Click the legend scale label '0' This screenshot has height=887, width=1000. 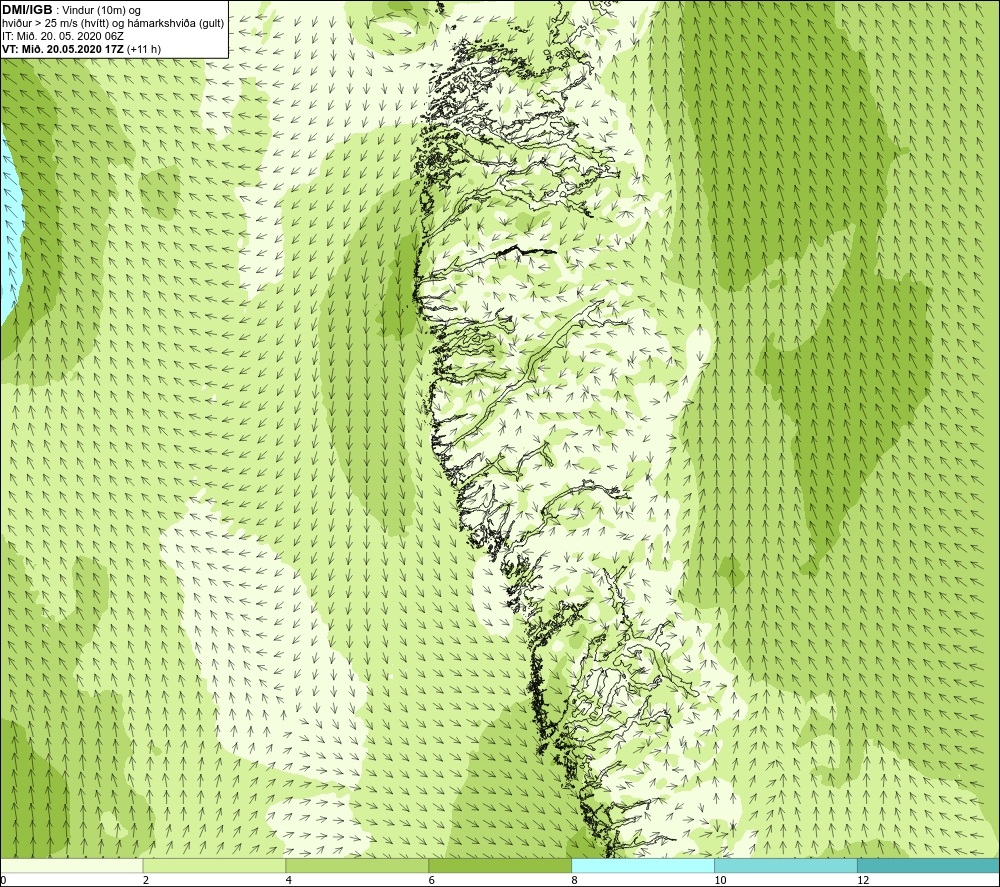point(3,881)
